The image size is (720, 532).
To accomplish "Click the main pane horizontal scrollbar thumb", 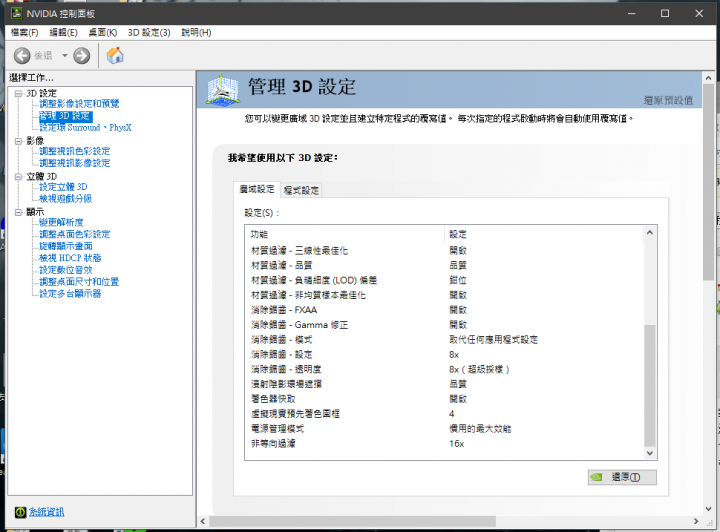I will [352, 521].
